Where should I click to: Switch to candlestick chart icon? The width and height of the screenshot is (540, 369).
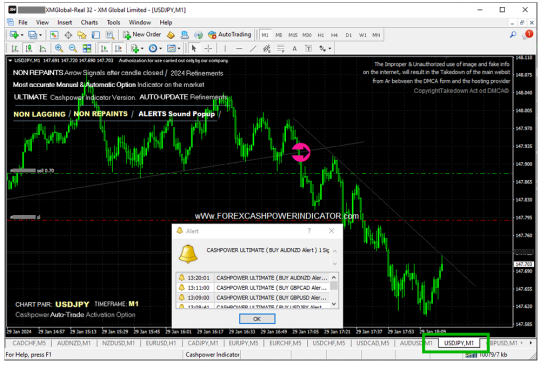coord(29,49)
